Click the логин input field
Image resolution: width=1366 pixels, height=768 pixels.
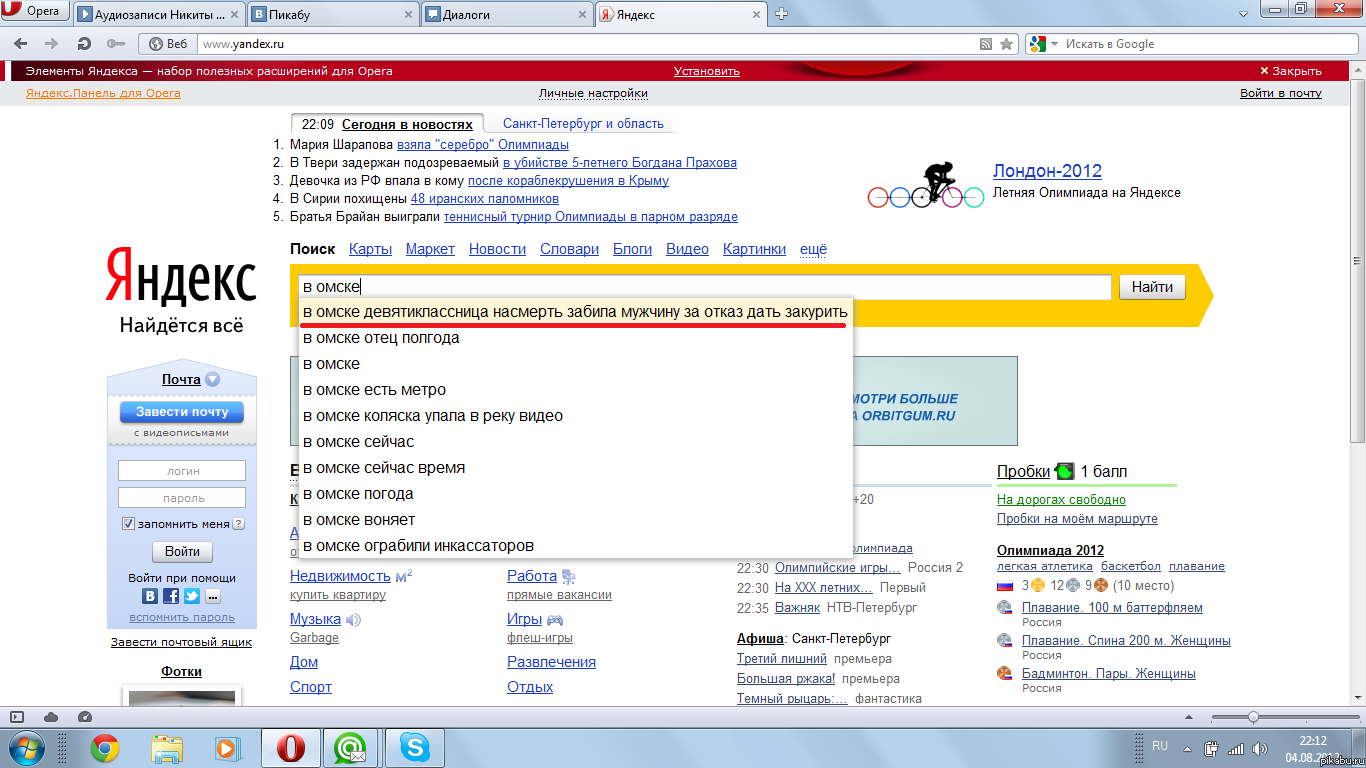tap(182, 471)
